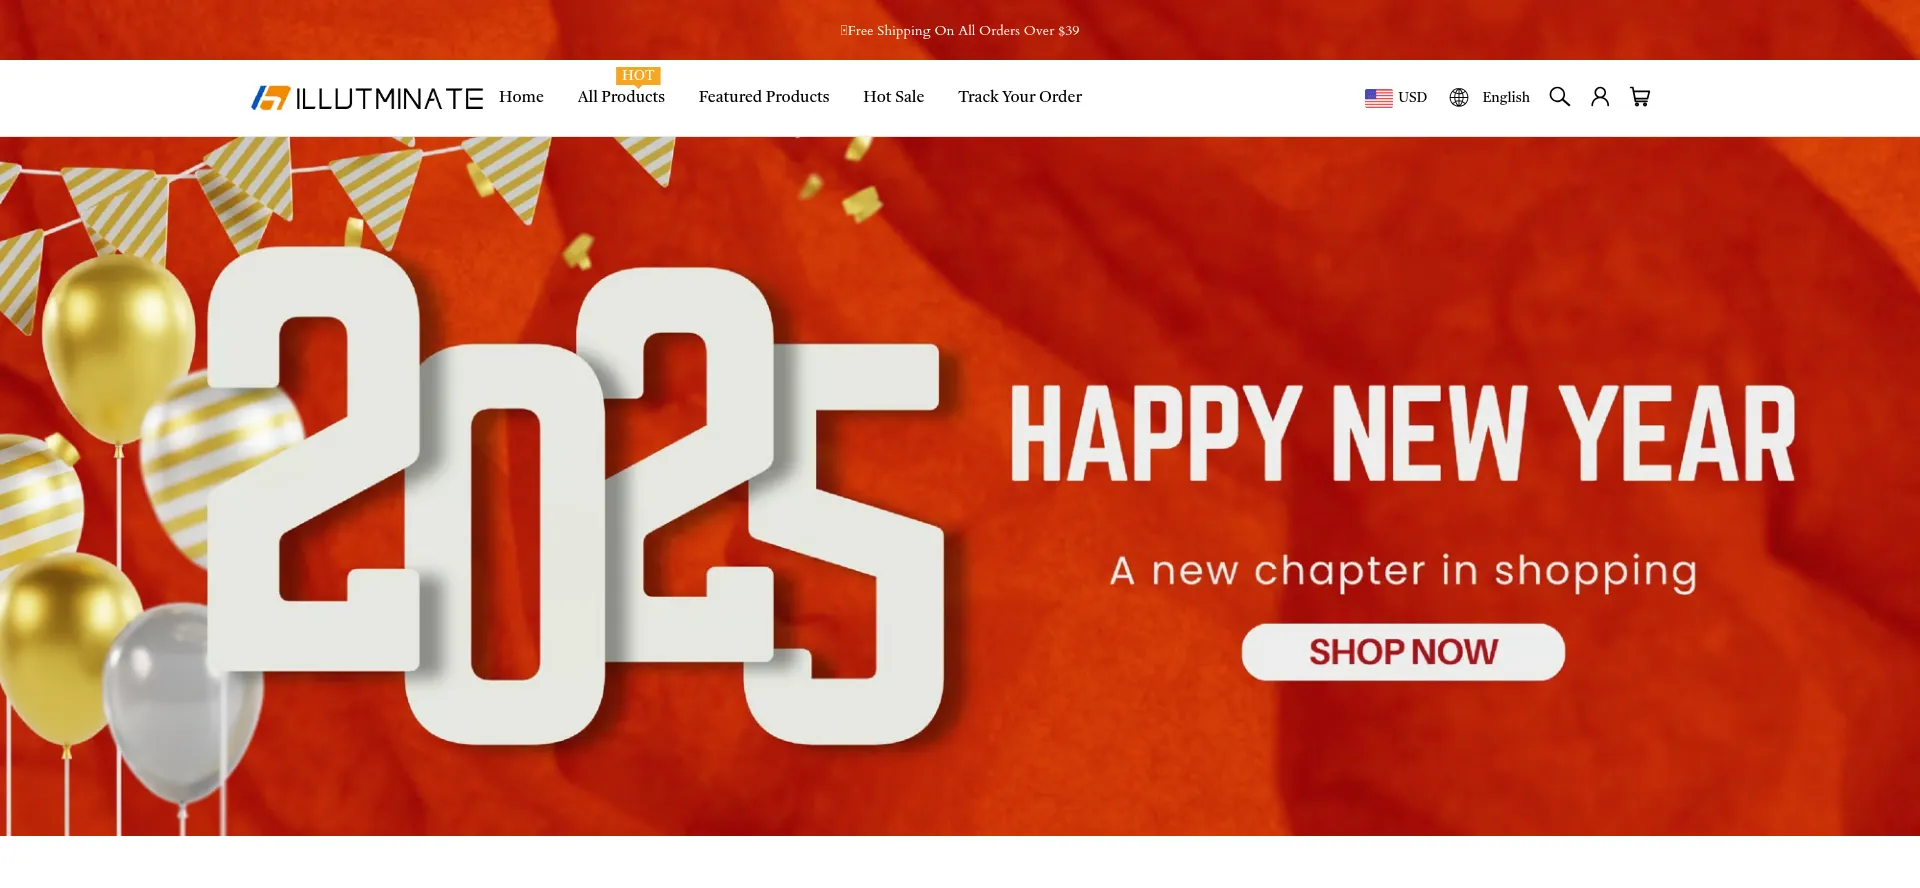Viewport: 1920px width, 888px height.
Task: Click the HOT badge above All Products
Action: (x=638, y=76)
